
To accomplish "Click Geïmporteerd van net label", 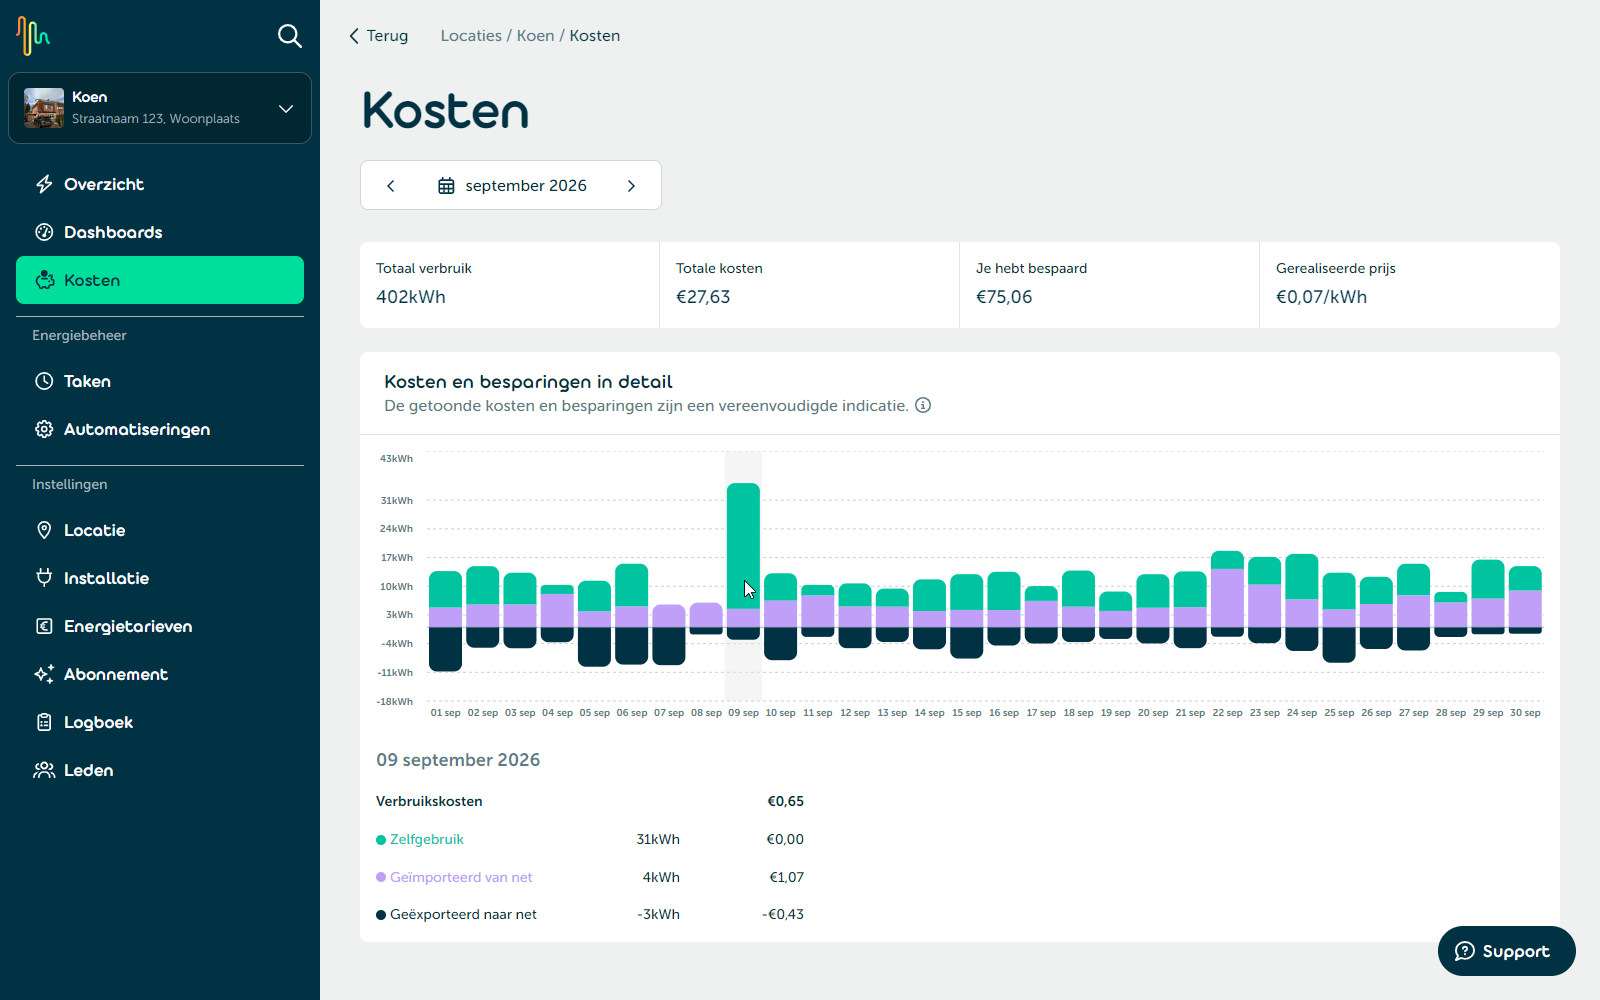I will pyautogui.click(x=461, y=877).
